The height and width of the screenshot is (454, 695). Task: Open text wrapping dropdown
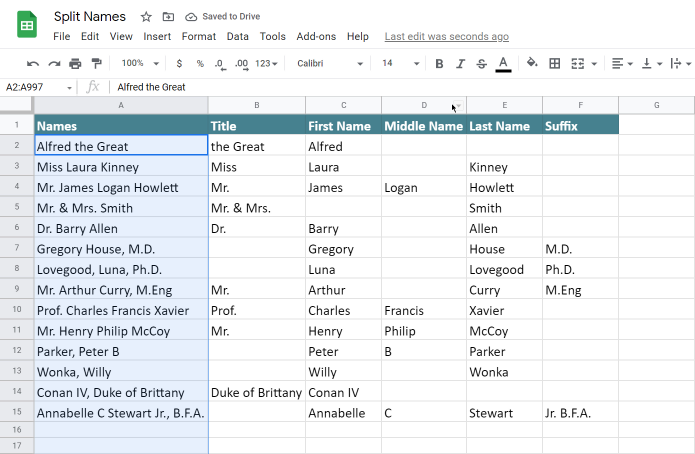coord(681,63)
